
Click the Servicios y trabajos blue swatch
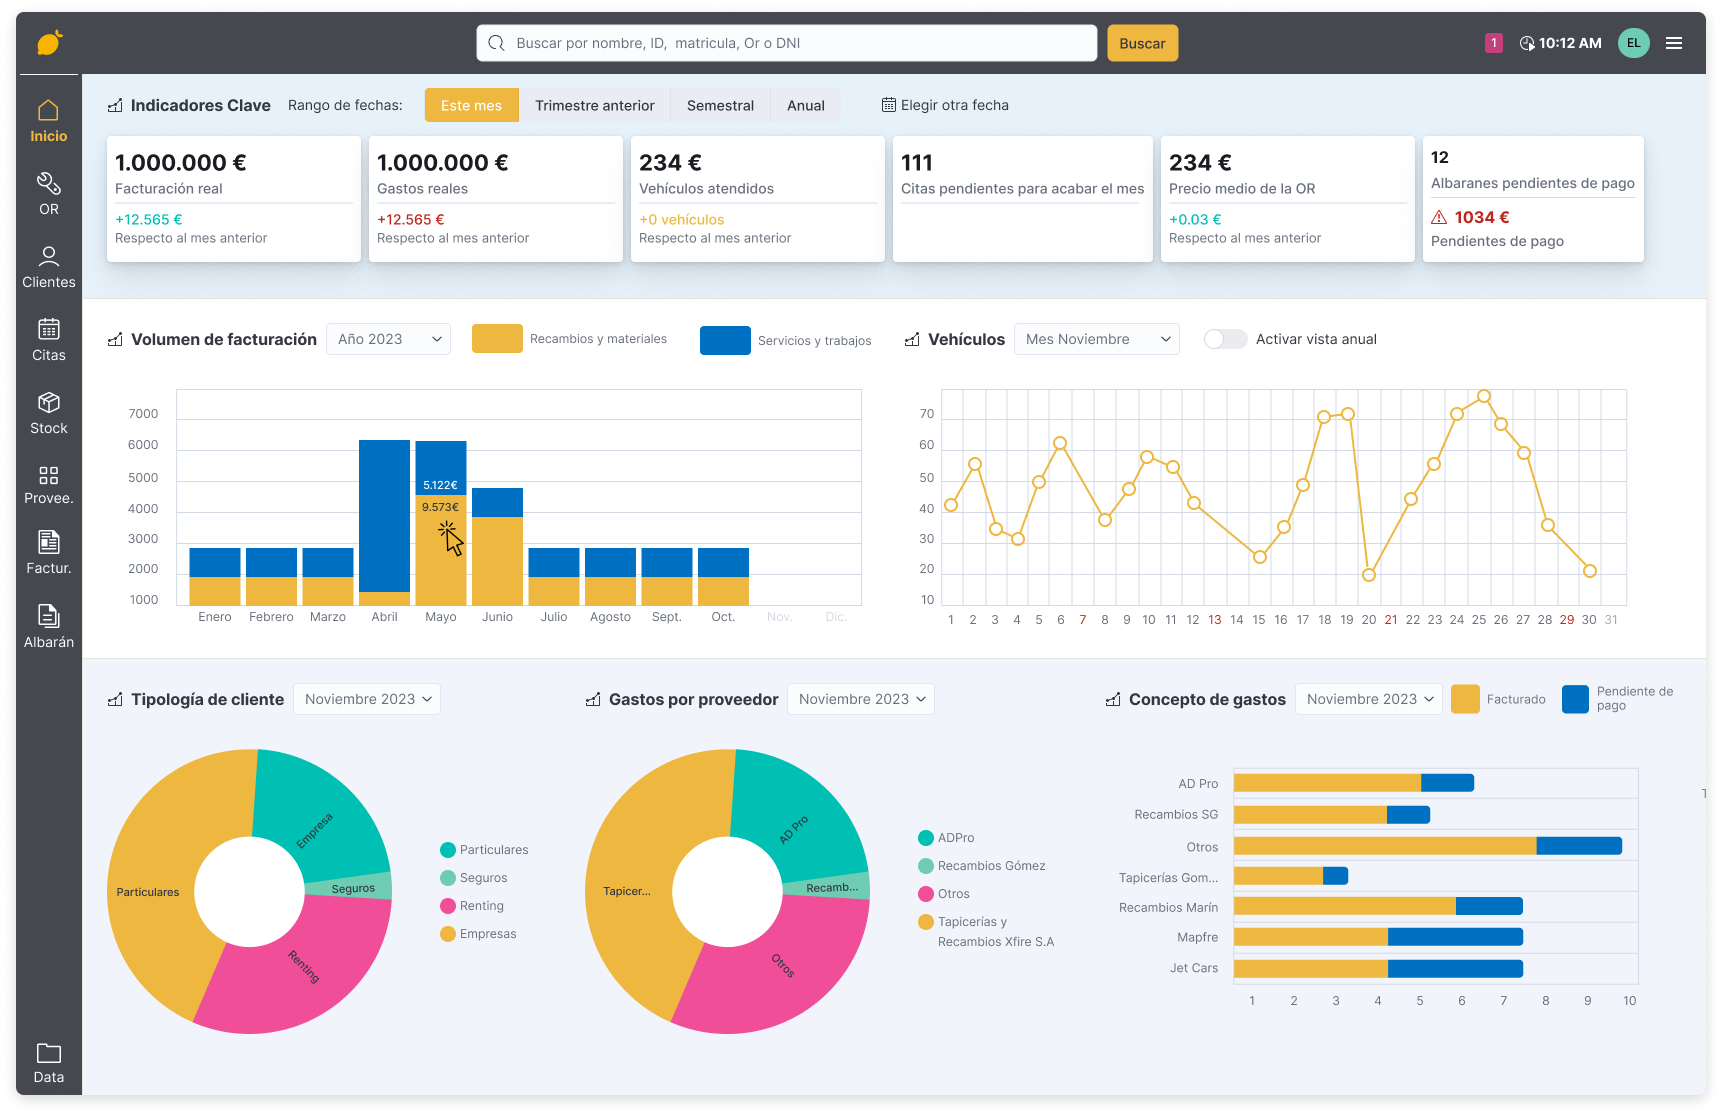[x=725, y=340]
